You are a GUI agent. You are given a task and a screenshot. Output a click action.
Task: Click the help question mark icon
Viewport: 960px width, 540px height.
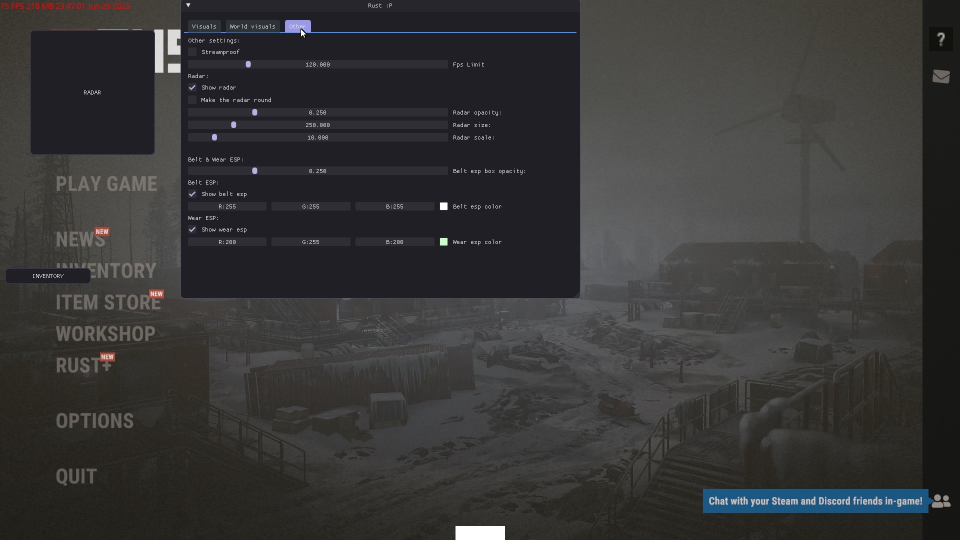click(x=941, y=39)
